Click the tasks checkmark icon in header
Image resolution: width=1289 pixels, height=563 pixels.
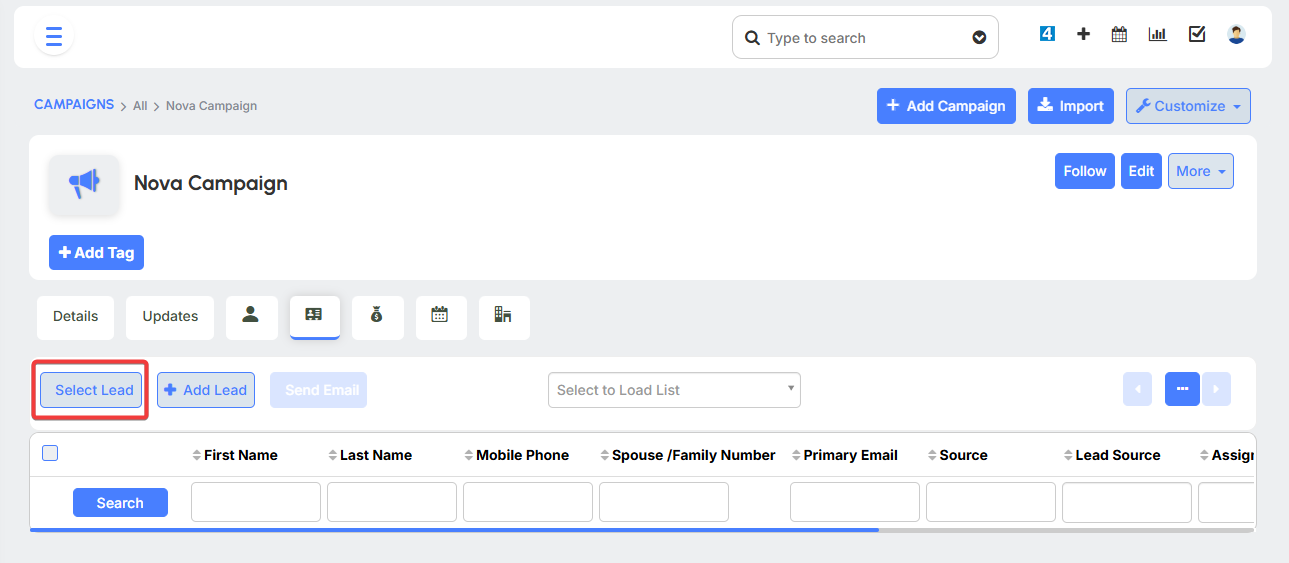pyautogui.click(x=1196, y=34)
